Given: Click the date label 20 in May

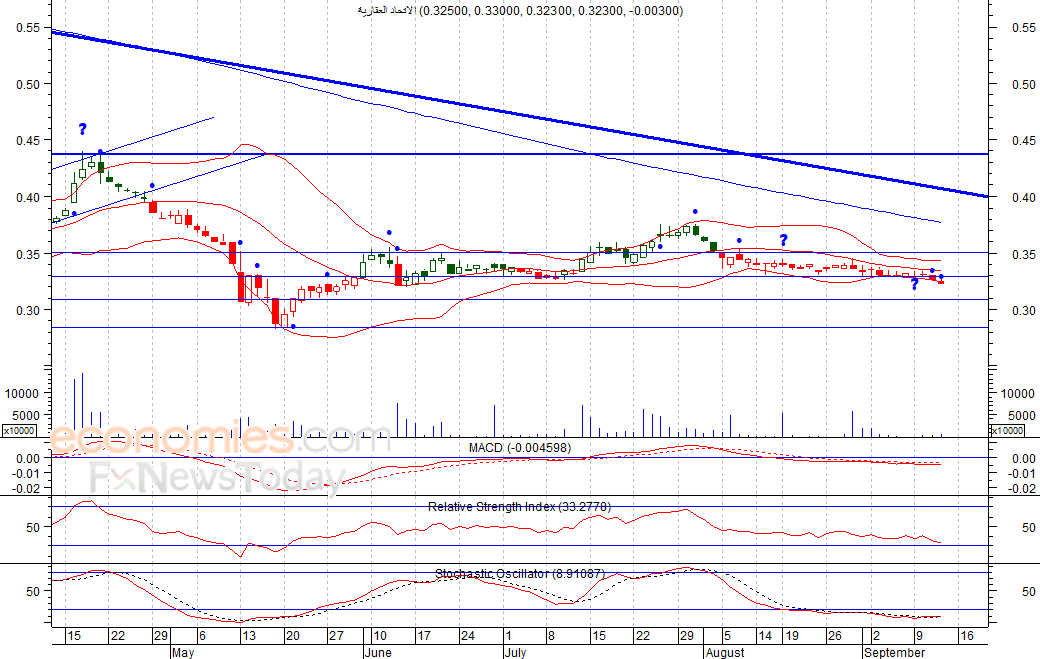Looking at the screenshot, I should pos(292,636).
